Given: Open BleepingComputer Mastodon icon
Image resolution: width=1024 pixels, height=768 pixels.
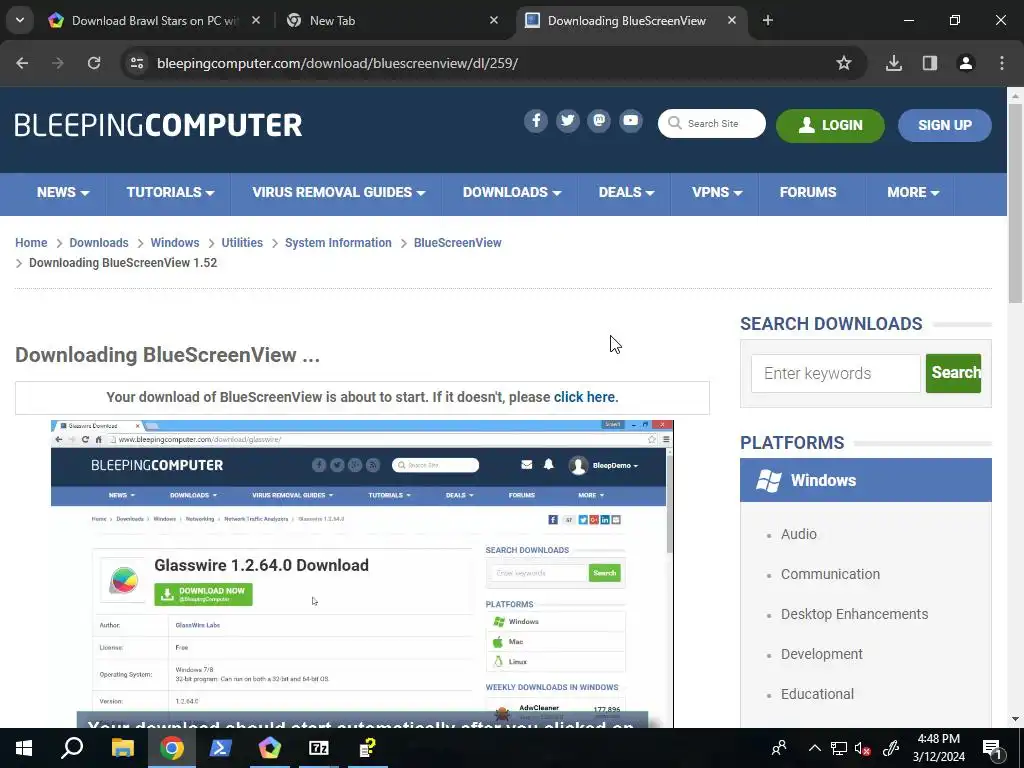Looking at the screenshot, I should pyautogui.click(x=599, y=121).
